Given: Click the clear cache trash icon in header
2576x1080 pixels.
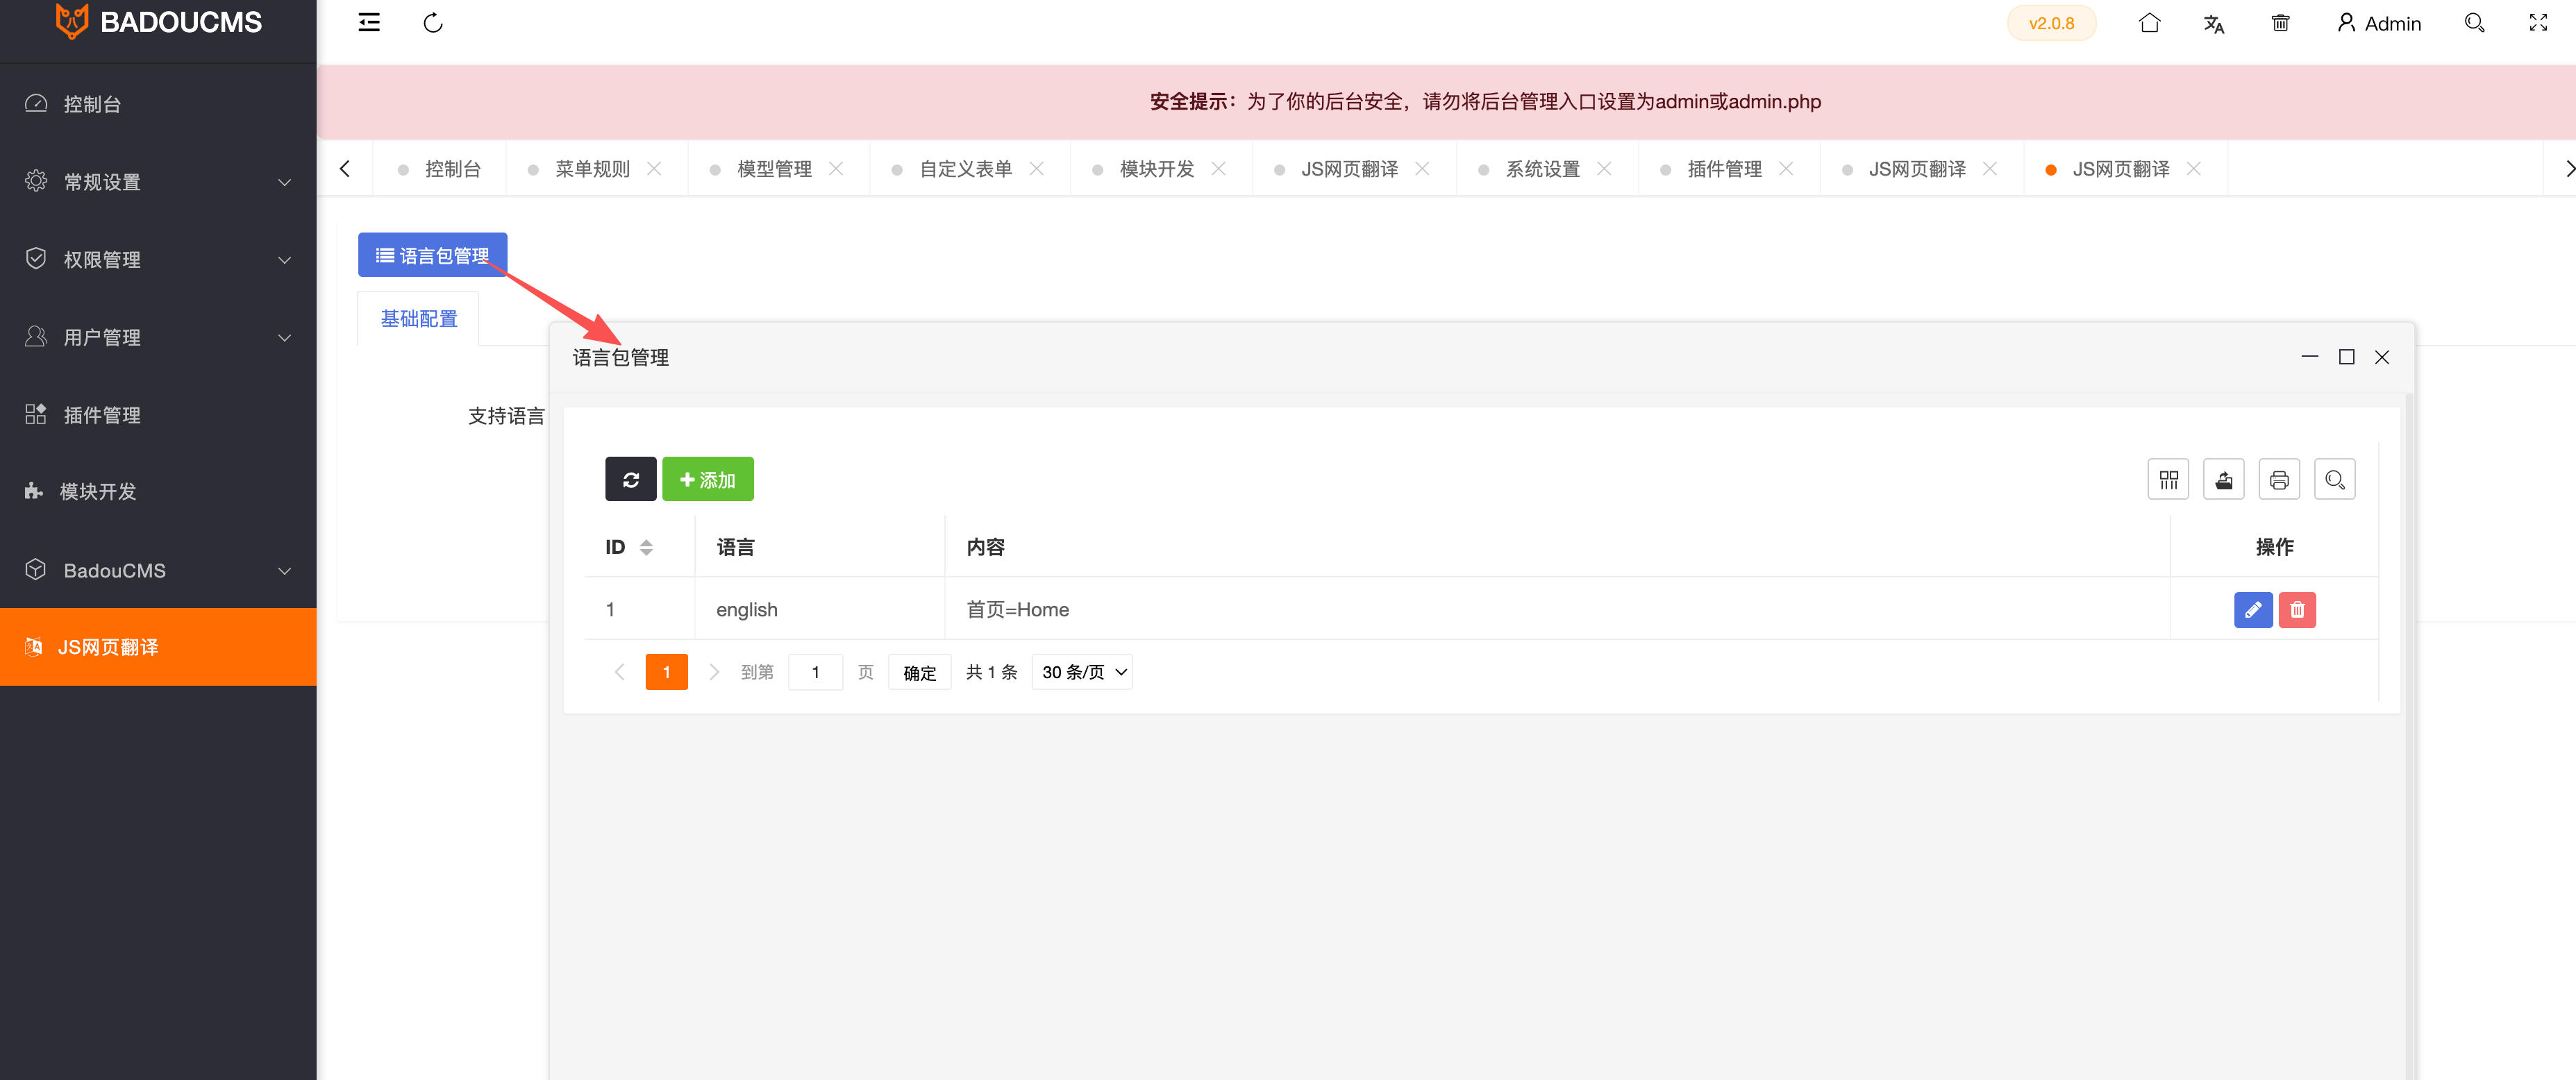Looking at the screenshot, I should tap(2280, 24).
